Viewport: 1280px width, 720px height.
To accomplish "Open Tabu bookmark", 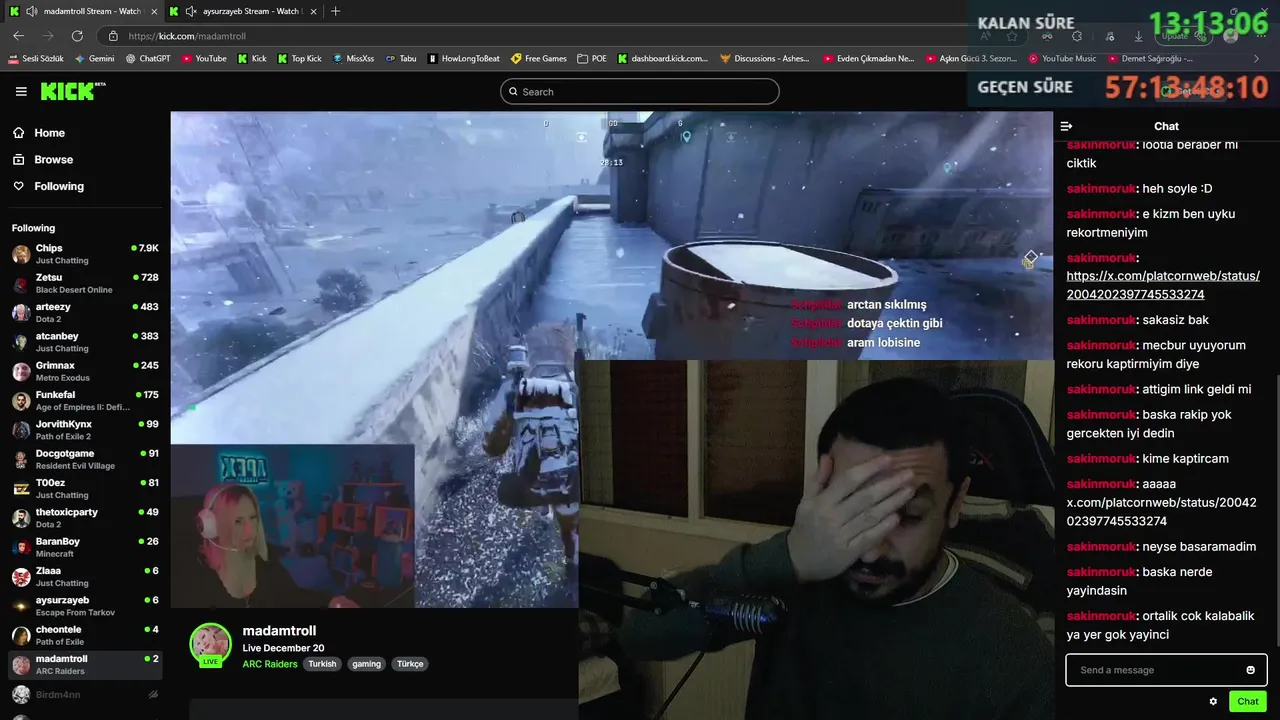I will pos(401,59).
